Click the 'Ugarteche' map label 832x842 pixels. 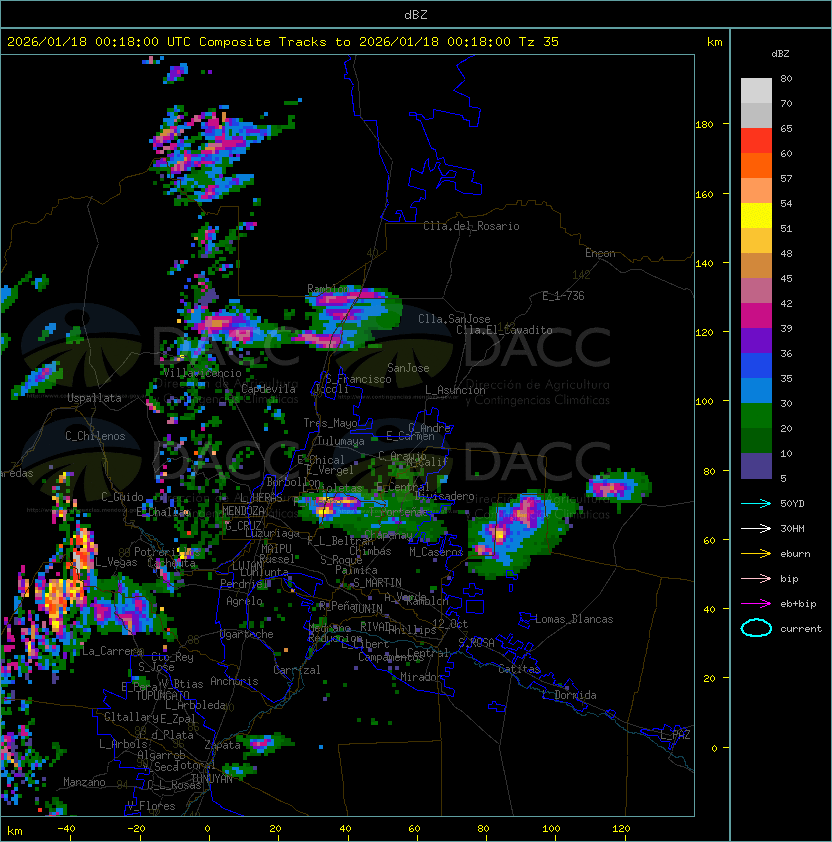[247, 634]
